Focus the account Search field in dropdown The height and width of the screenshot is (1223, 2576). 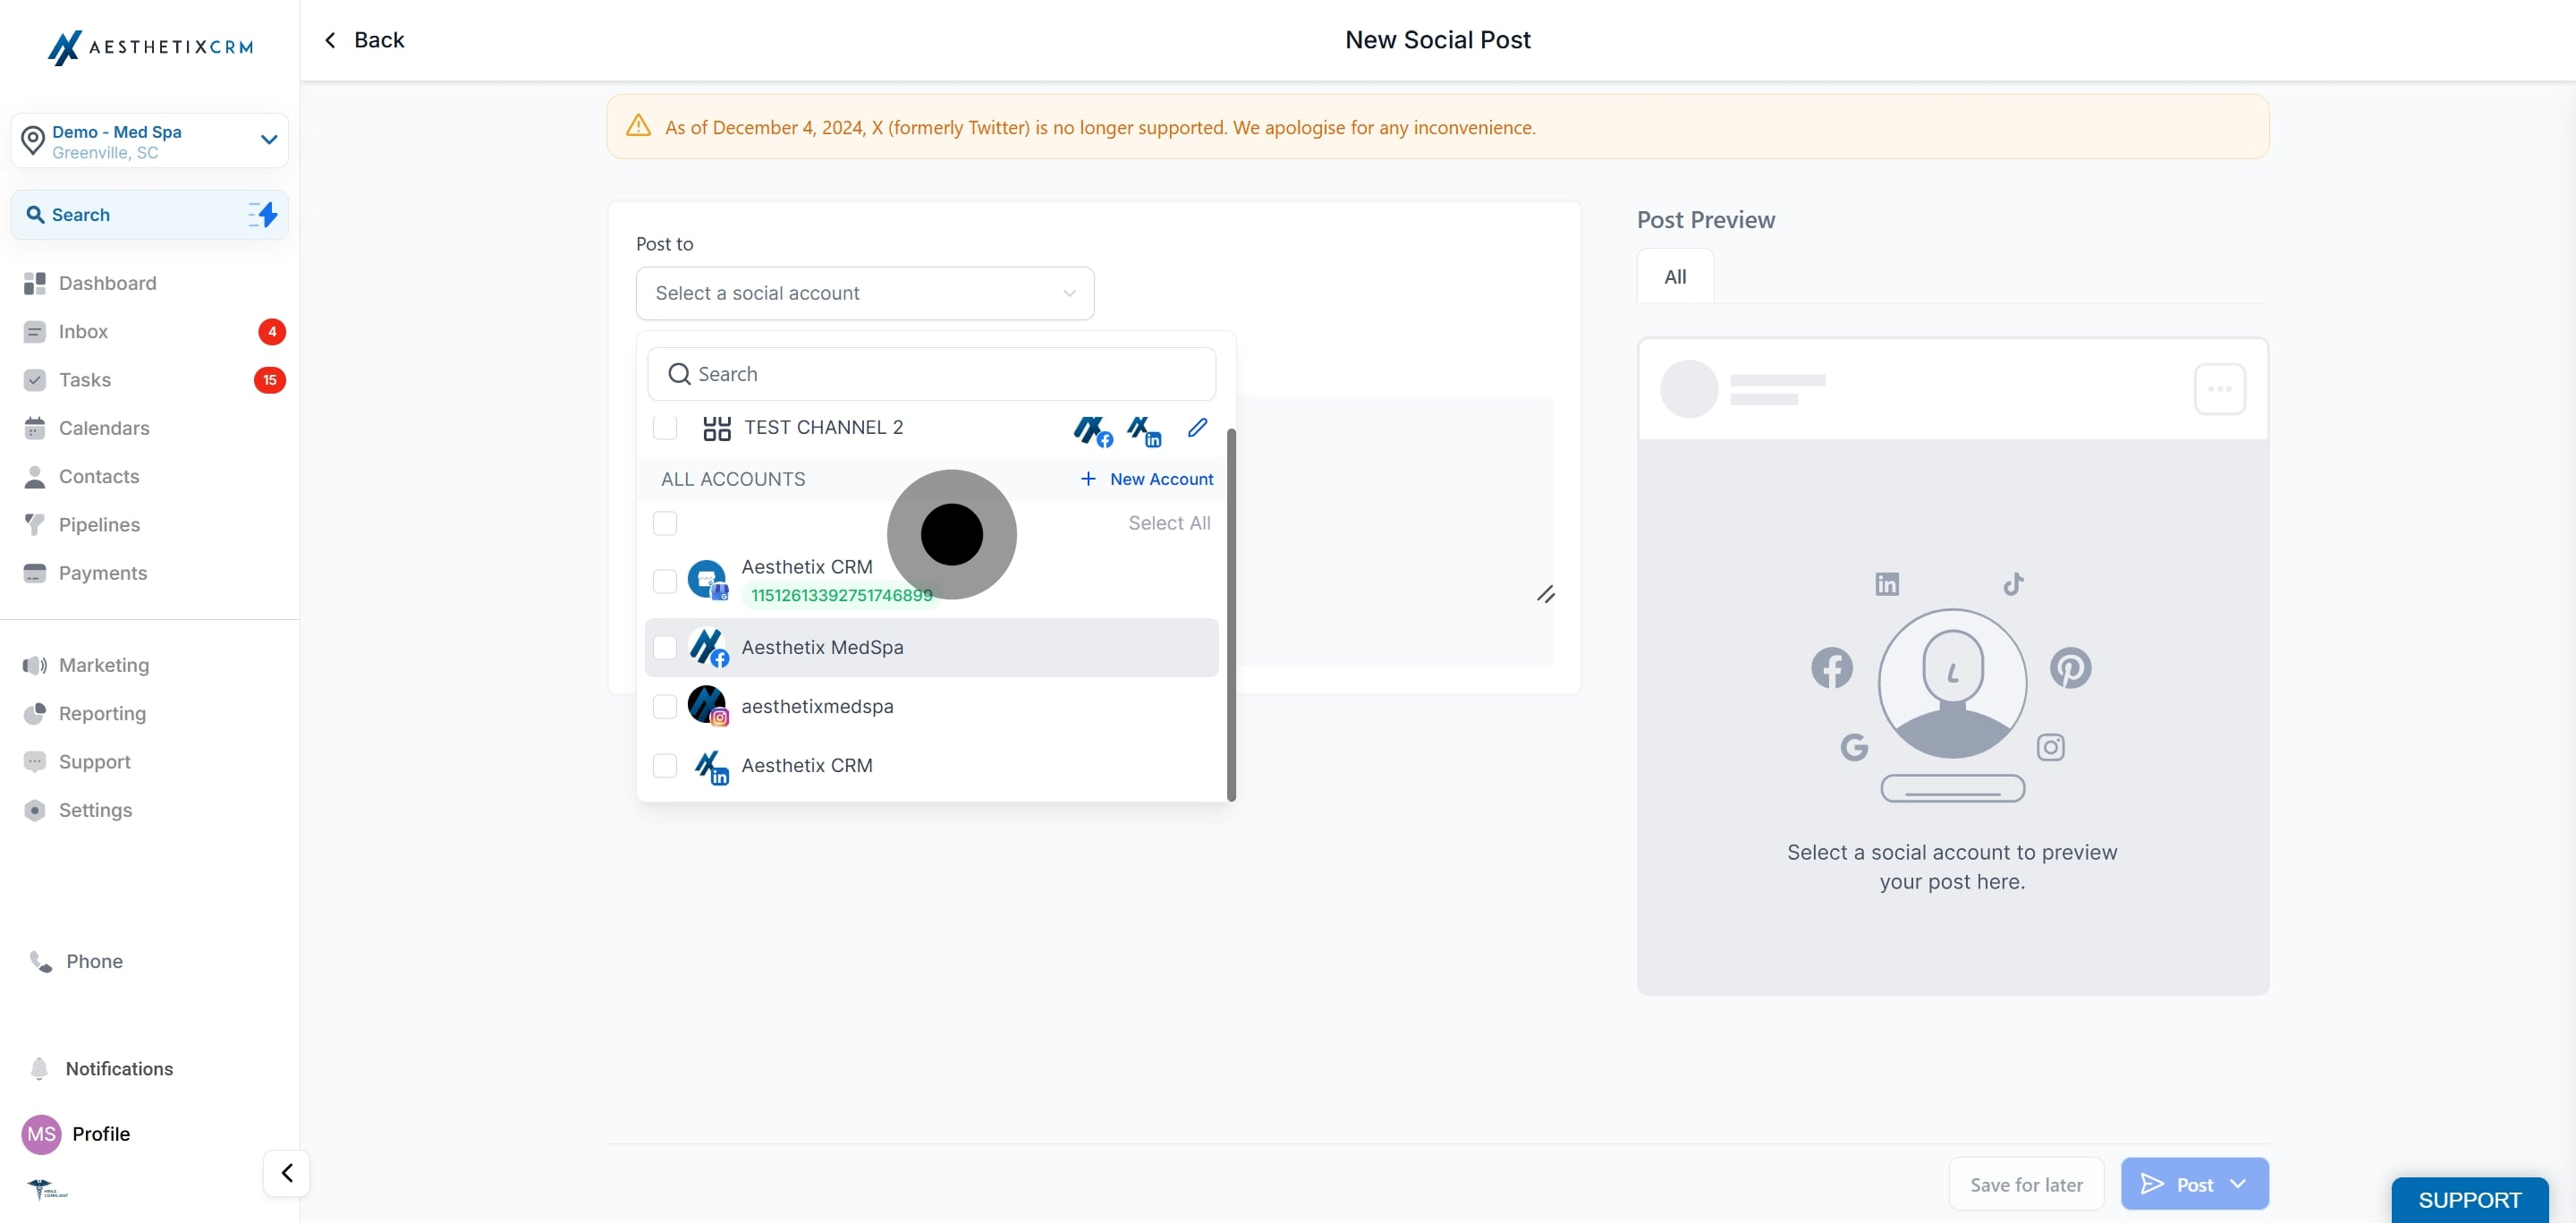tap(931, 374)
